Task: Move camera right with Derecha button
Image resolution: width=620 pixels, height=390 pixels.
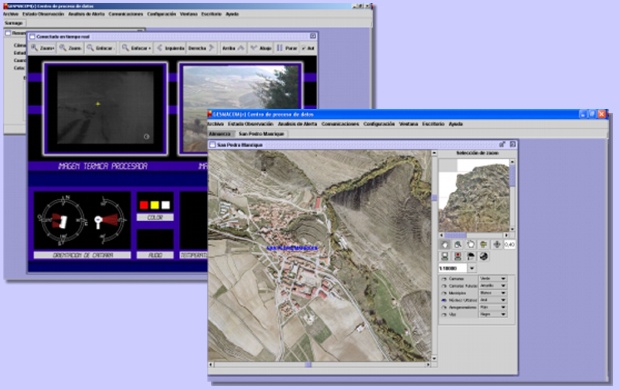Action: pyautogui.click(x=201, y=48)
